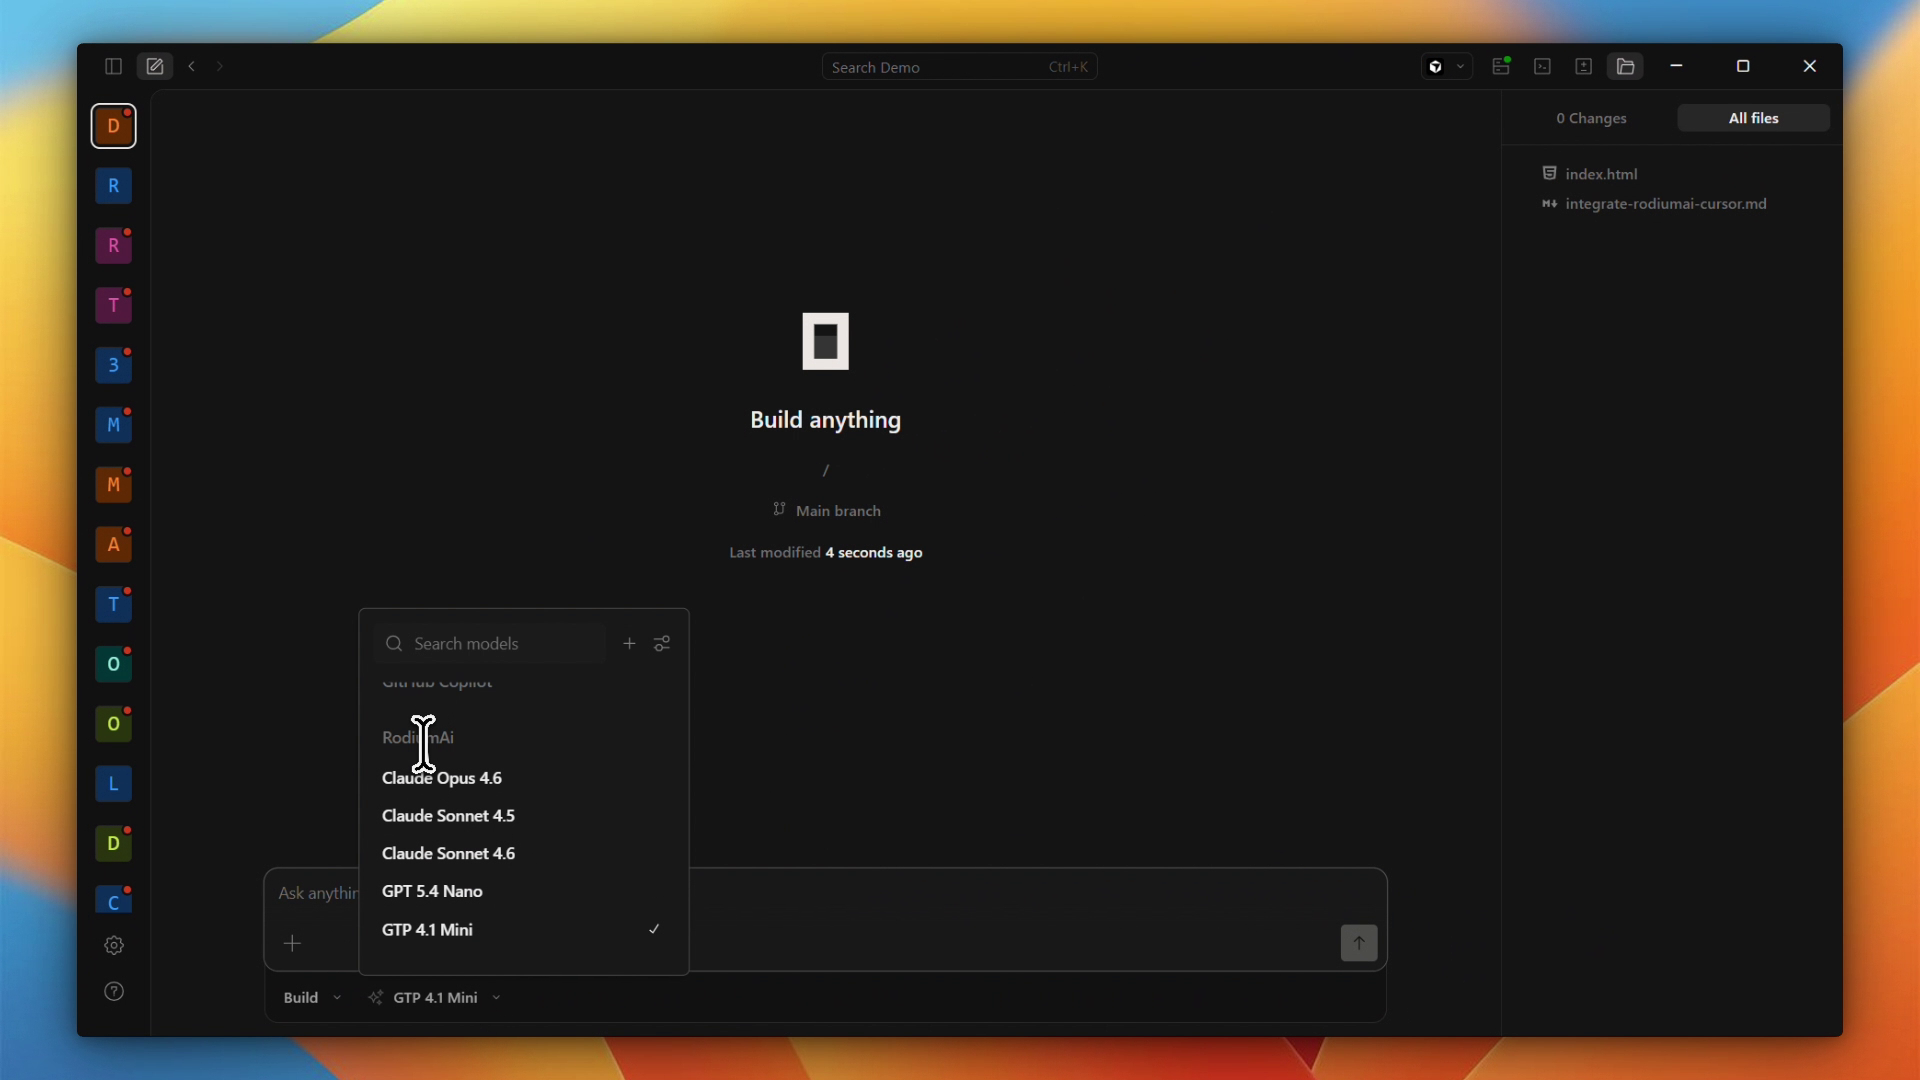Send the prompt with the up arrow button

point(1359,943)
